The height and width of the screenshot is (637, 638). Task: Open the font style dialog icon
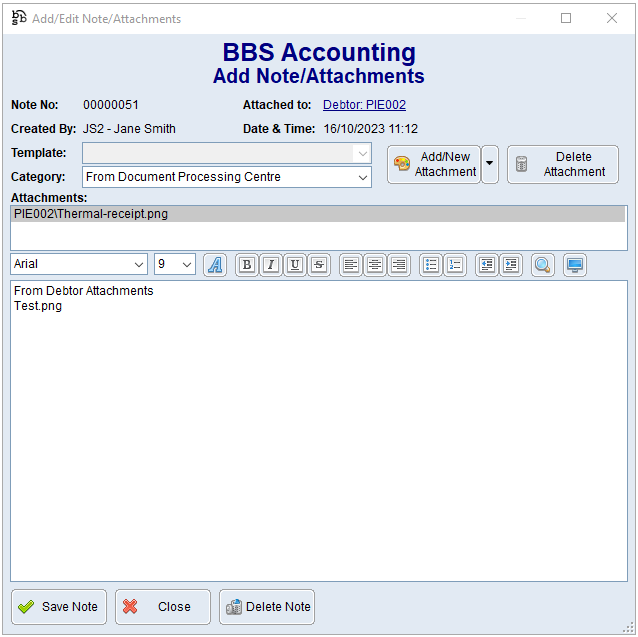coord(215,265)
